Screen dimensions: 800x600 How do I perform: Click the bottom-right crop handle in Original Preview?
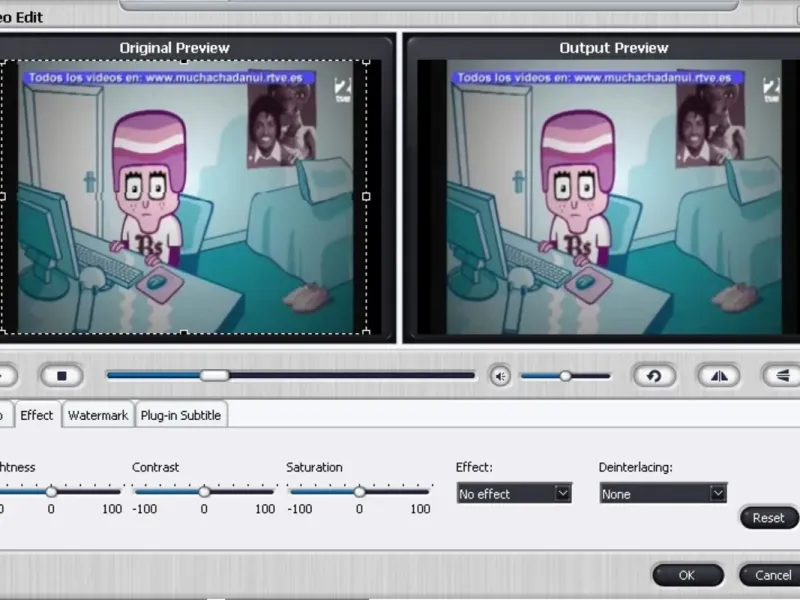pos(366,333)
